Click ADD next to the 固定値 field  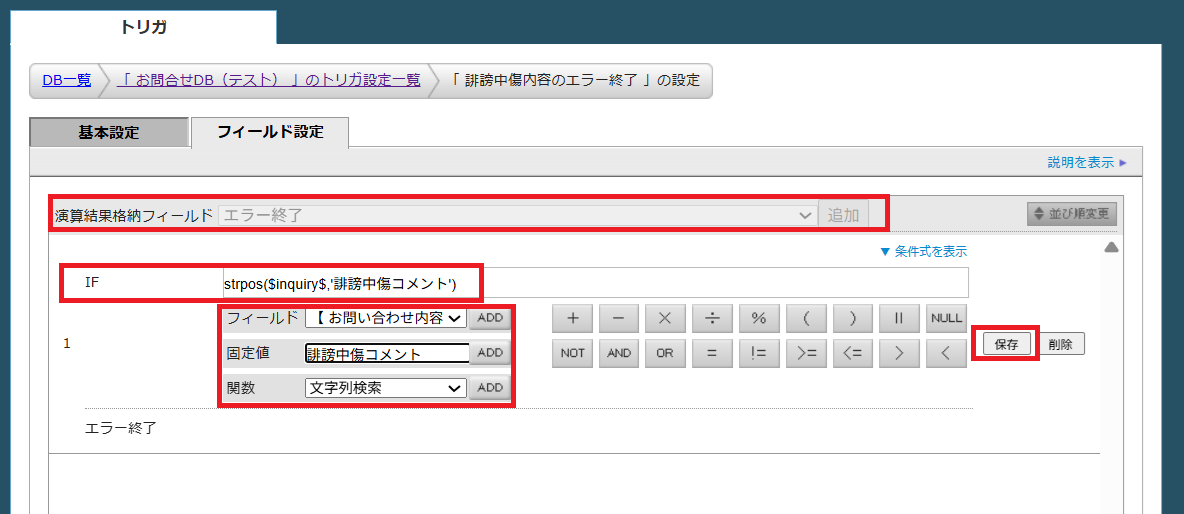click(489, 352)
